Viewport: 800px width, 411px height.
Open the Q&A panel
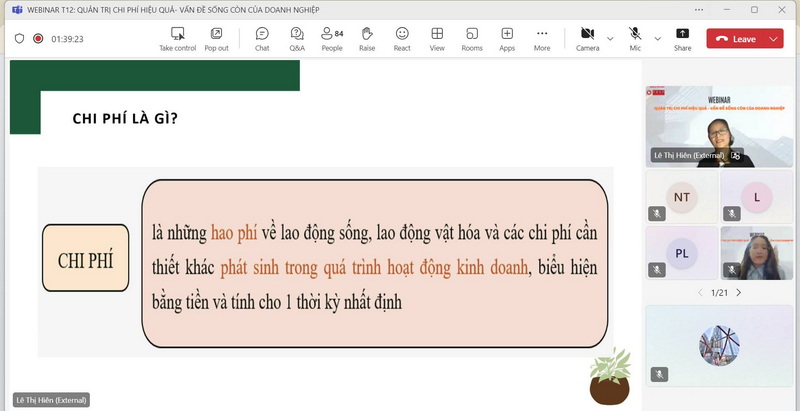297,38
